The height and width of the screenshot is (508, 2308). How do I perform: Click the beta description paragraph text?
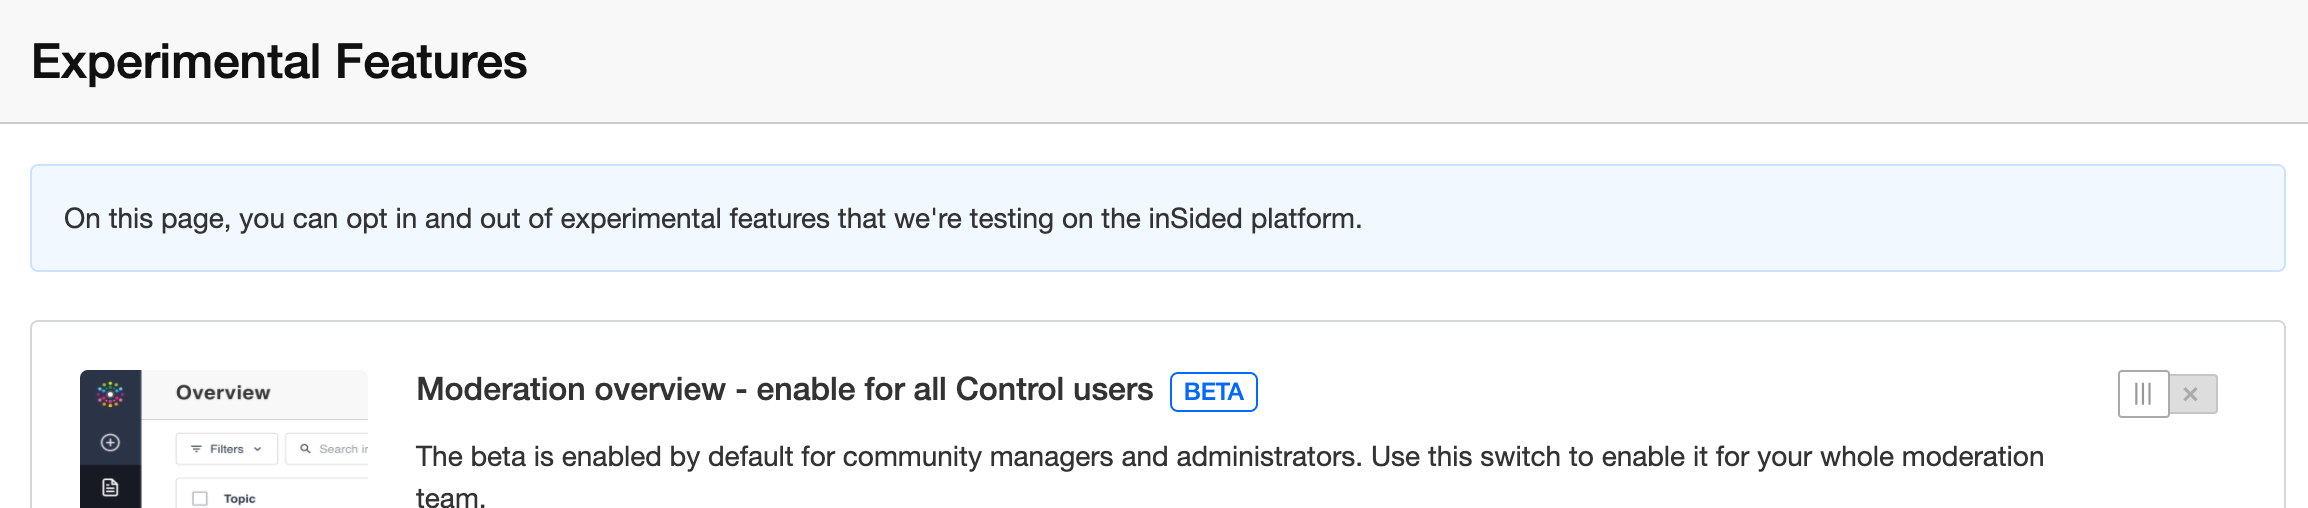pyautogui.click(x=1230, y=476)
